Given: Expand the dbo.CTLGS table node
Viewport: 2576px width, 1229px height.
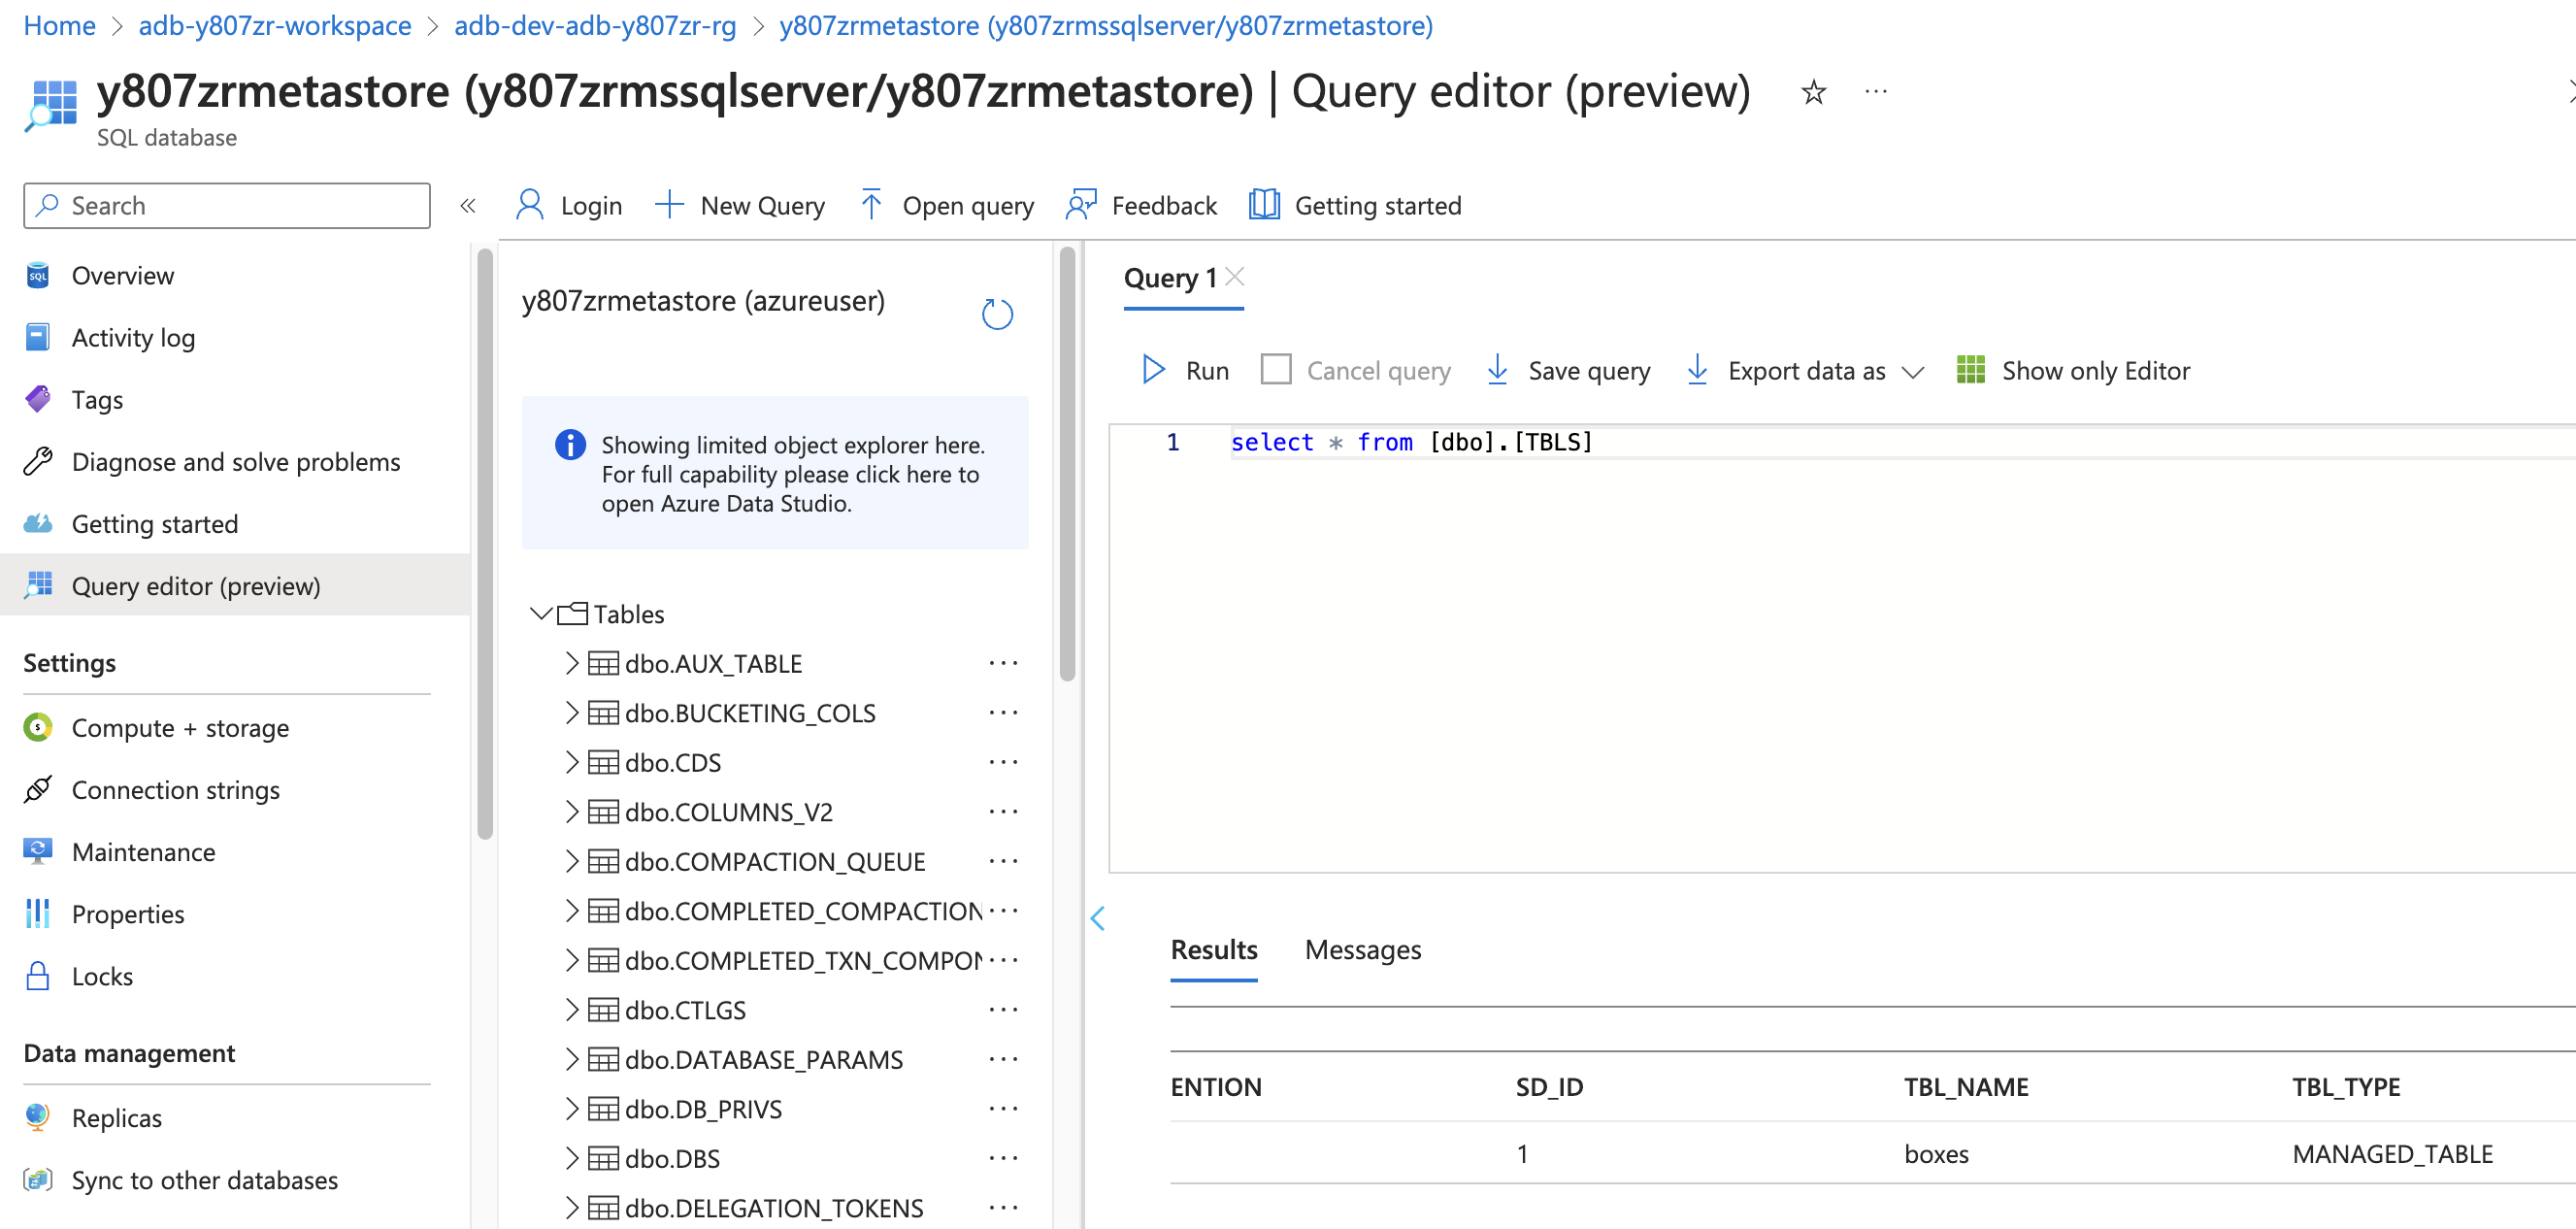Looking at the screenshot, I should [x=571, y=1009].
